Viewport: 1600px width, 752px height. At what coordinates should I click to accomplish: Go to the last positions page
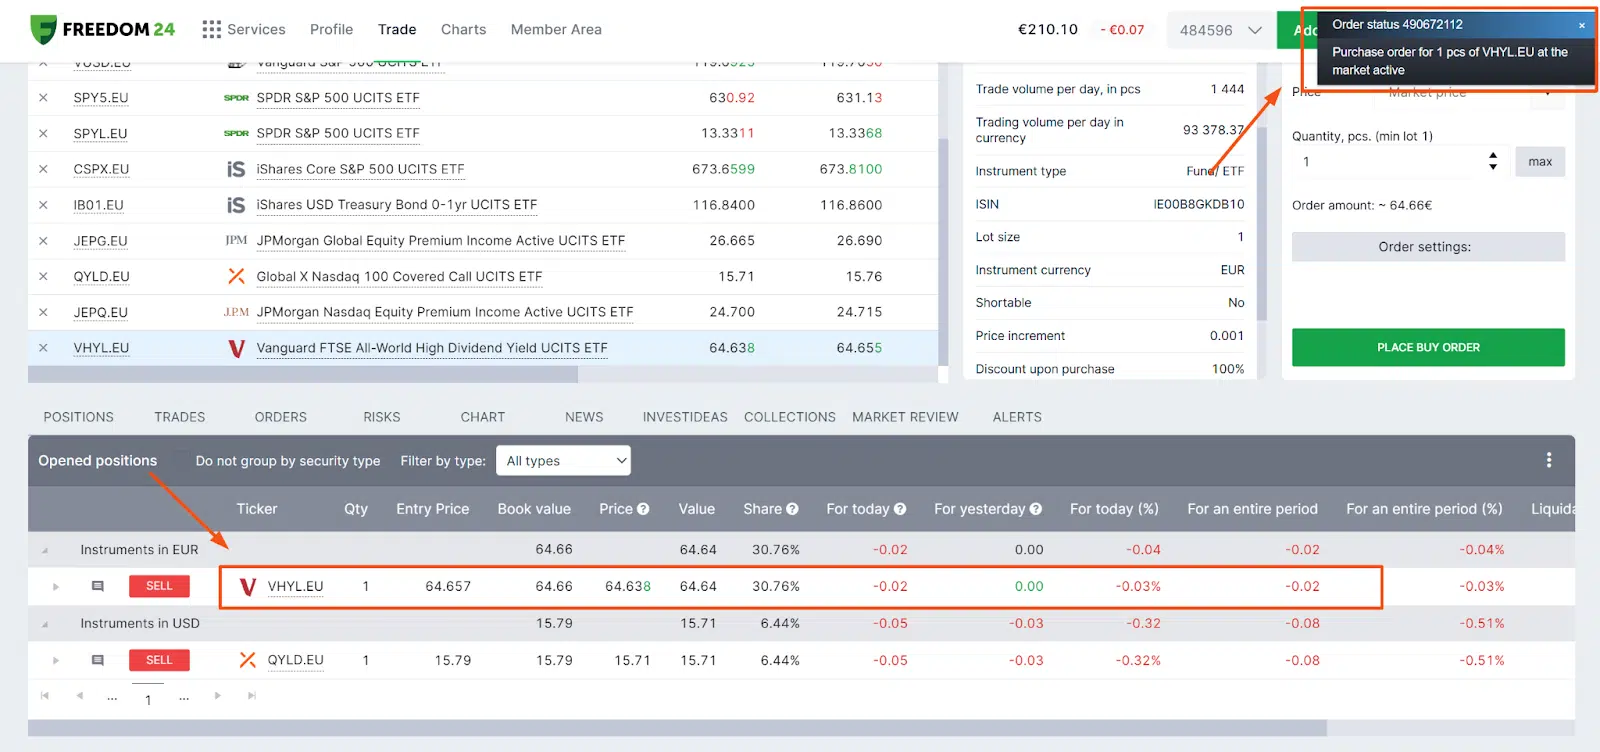click(252, 695)
